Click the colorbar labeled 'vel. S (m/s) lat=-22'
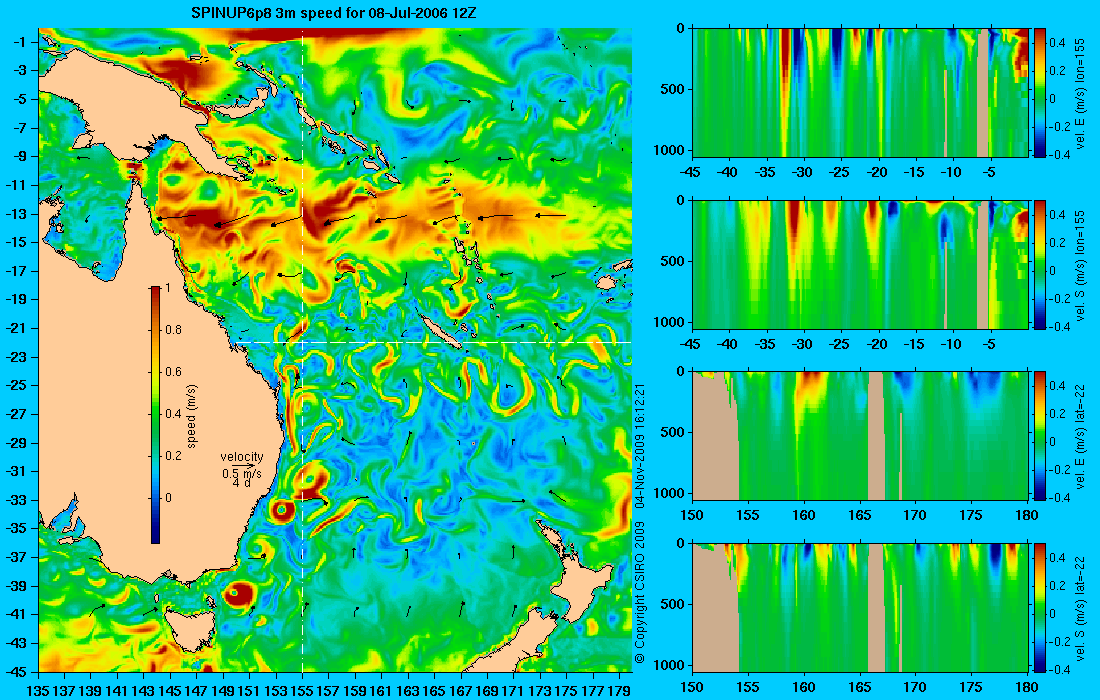The width and height of the screenshot is (1100, 700). 1040,607
